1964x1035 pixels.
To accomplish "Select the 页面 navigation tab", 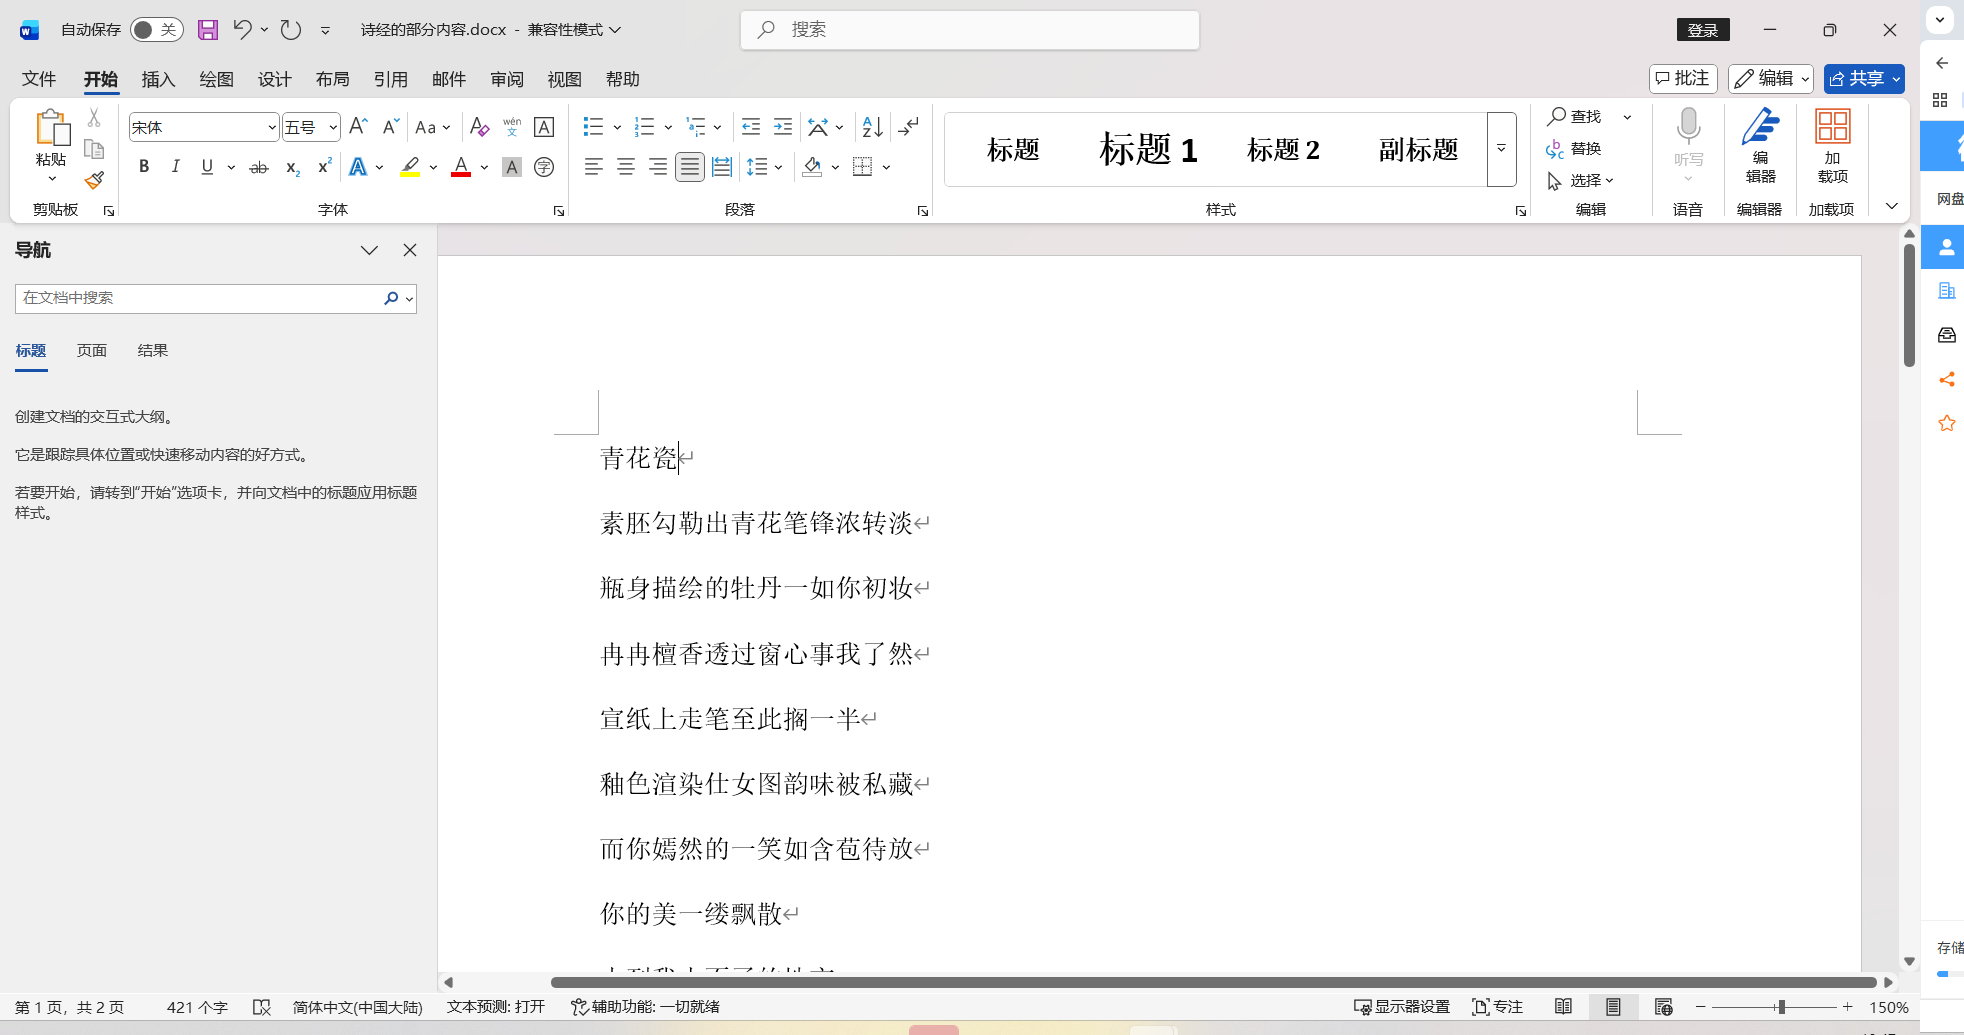I will pos(92,351).
